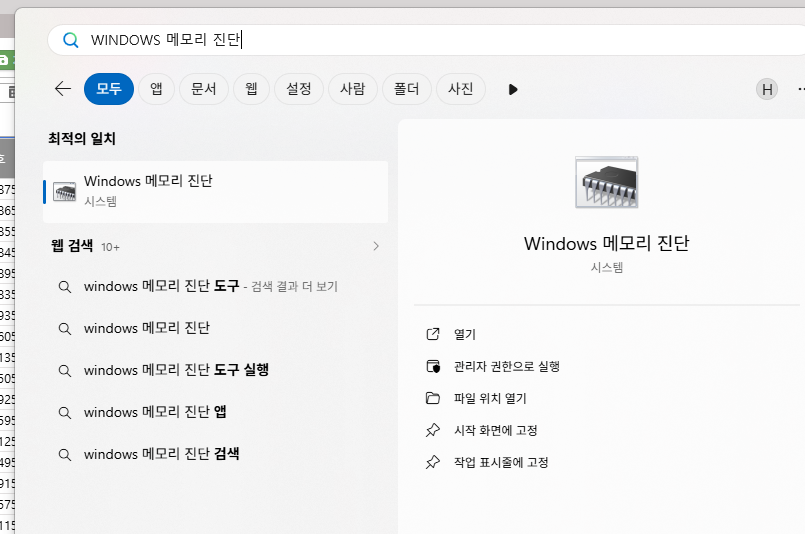Click the folder icon next to 파일 위치 열기
This screenshot has width=805, height=534.
(x=433, y=398)
